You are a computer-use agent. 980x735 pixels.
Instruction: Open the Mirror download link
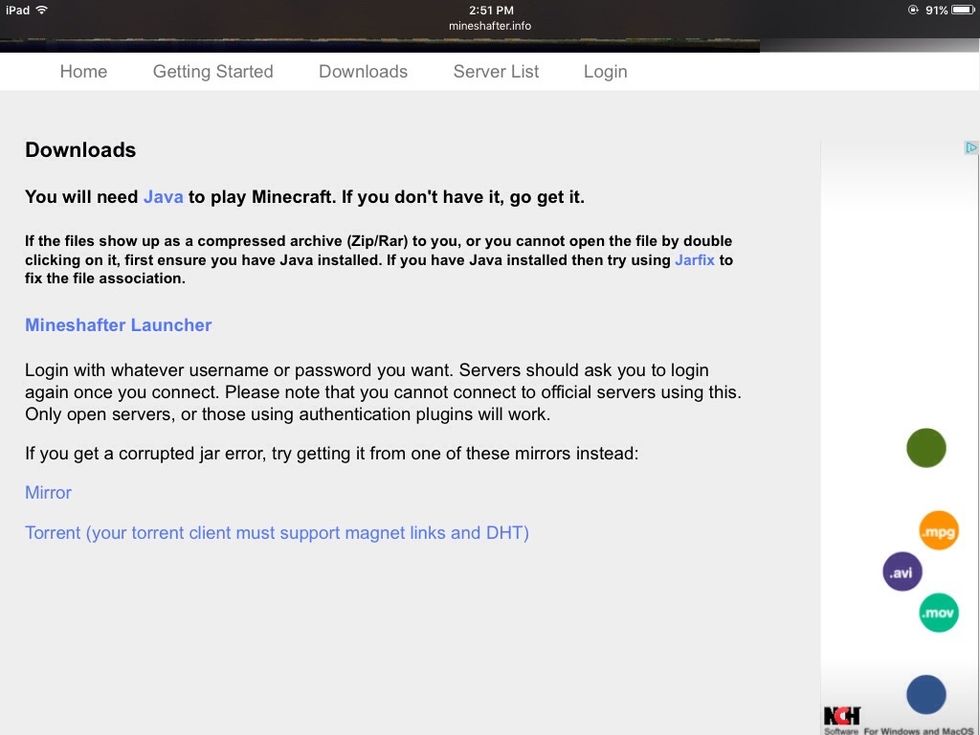tap(48, 492)
